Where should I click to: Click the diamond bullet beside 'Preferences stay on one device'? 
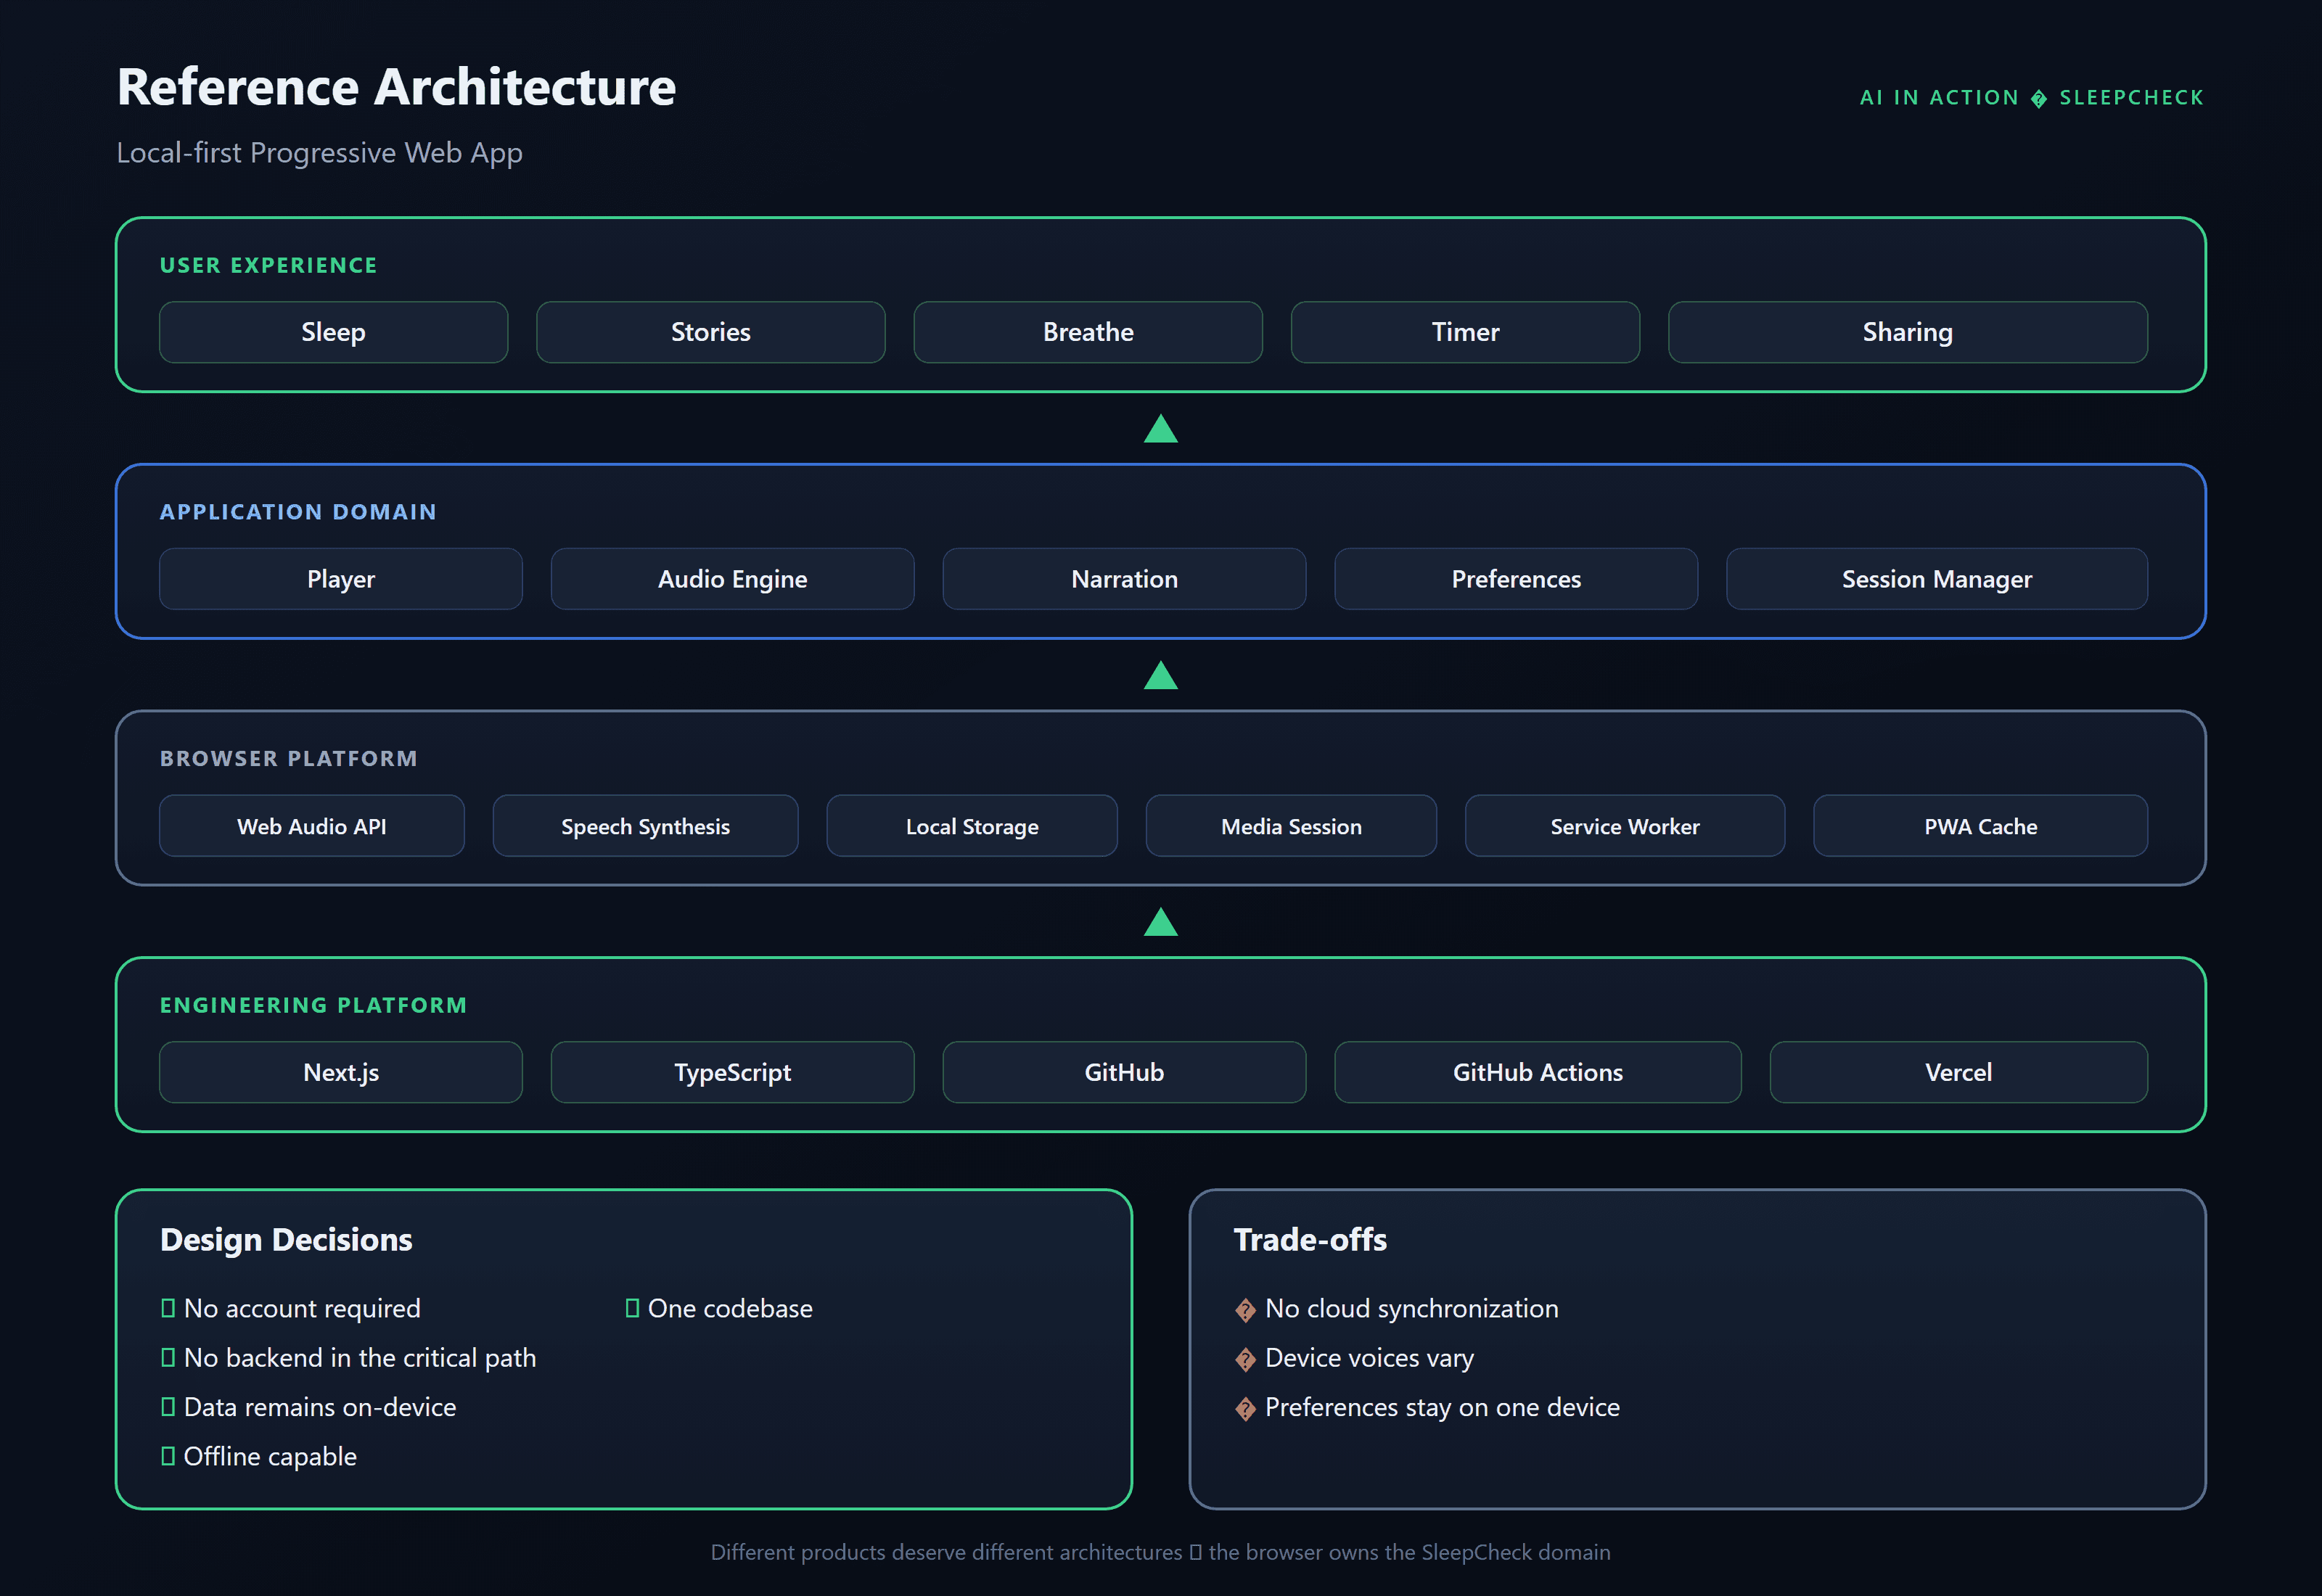pyautogui.click(x=1245, y=1409)
